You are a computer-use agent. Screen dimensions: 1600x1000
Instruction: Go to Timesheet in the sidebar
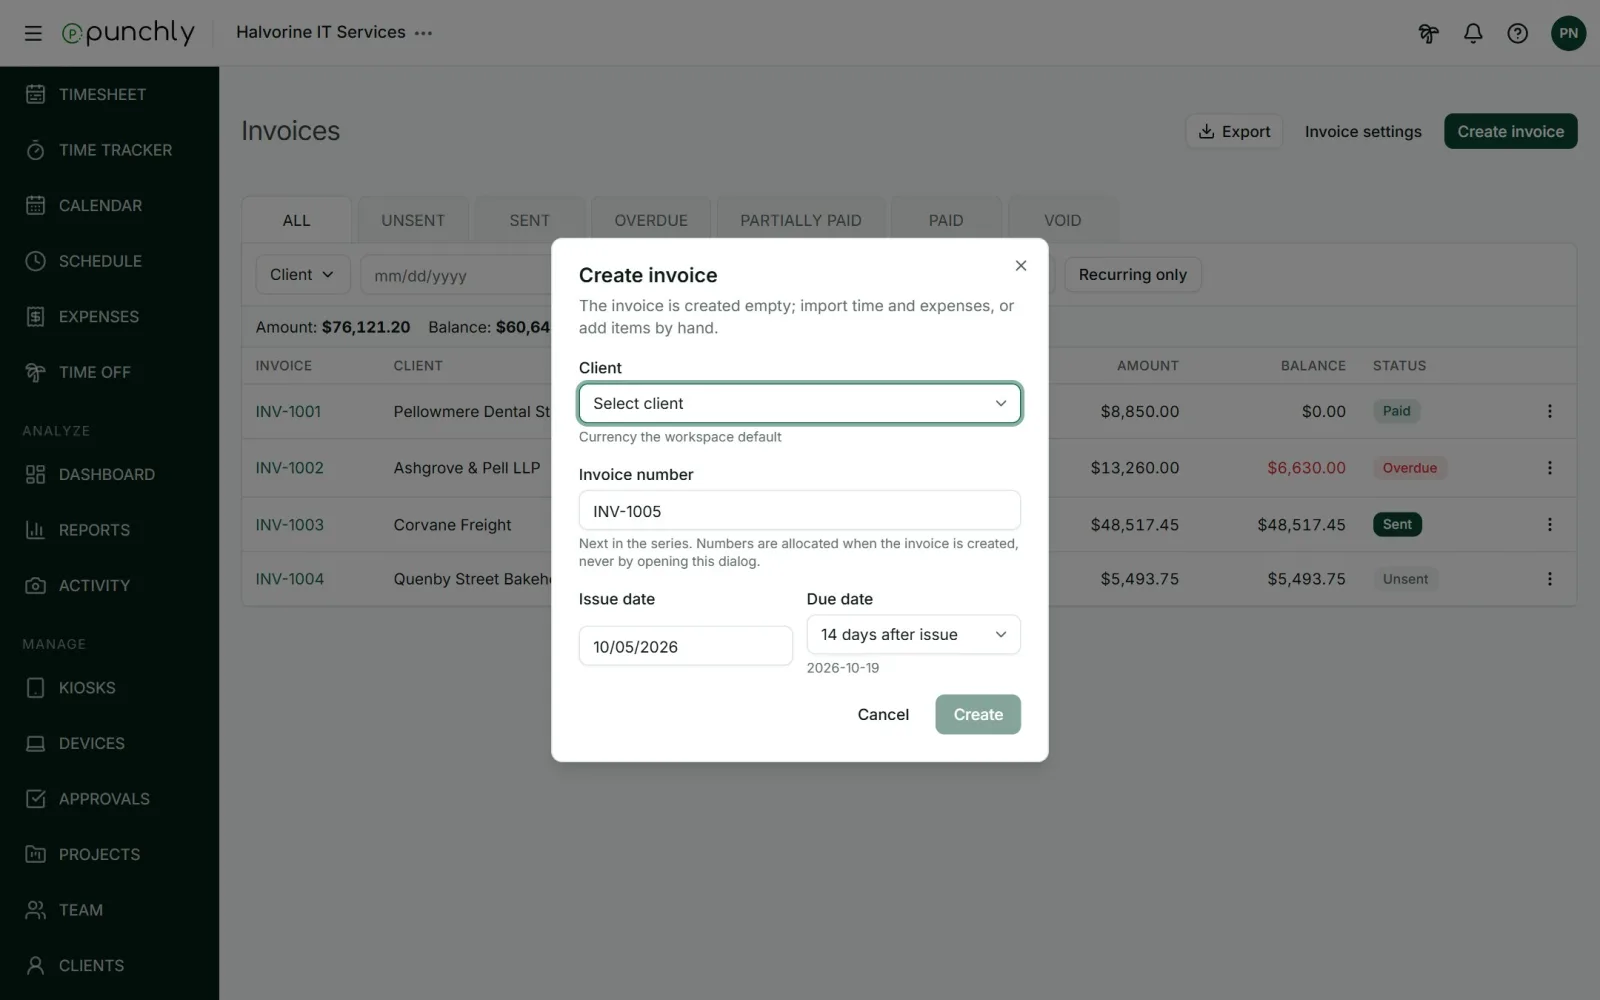pyautogui.click(x=109, y=94)
